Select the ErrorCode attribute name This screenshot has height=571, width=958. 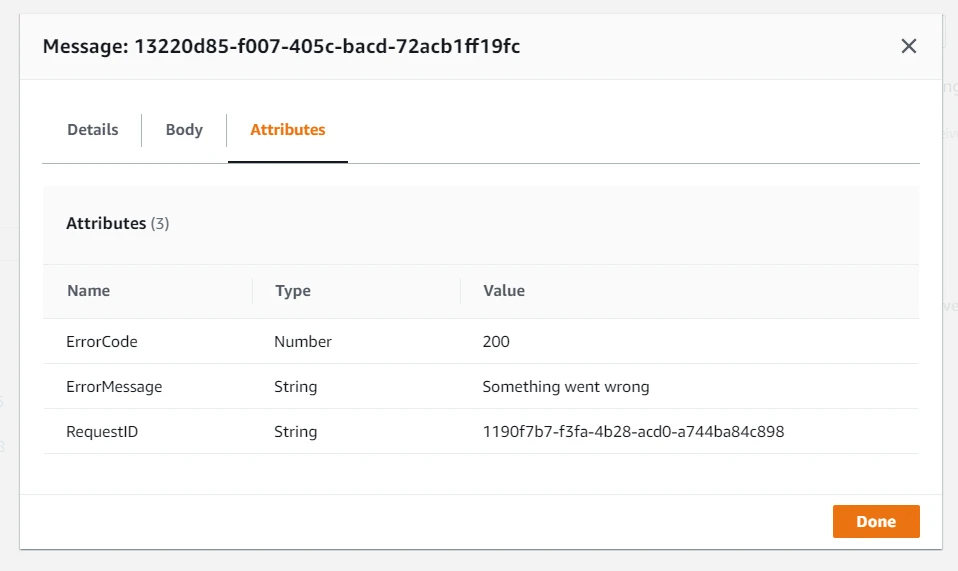tap(102, 342)
